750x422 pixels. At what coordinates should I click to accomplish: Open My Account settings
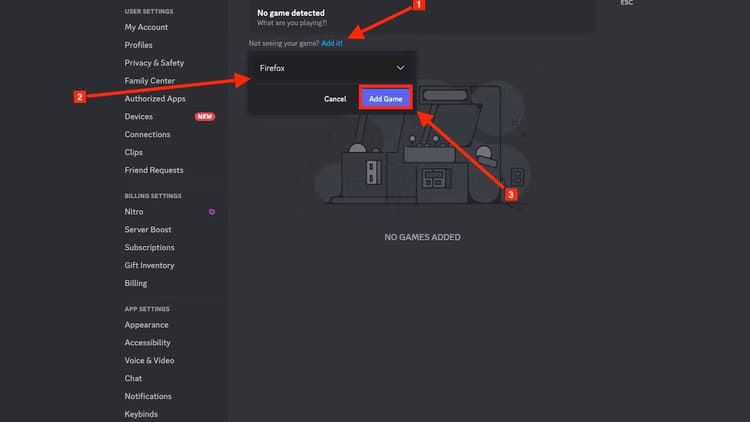(x=146, y=27)
